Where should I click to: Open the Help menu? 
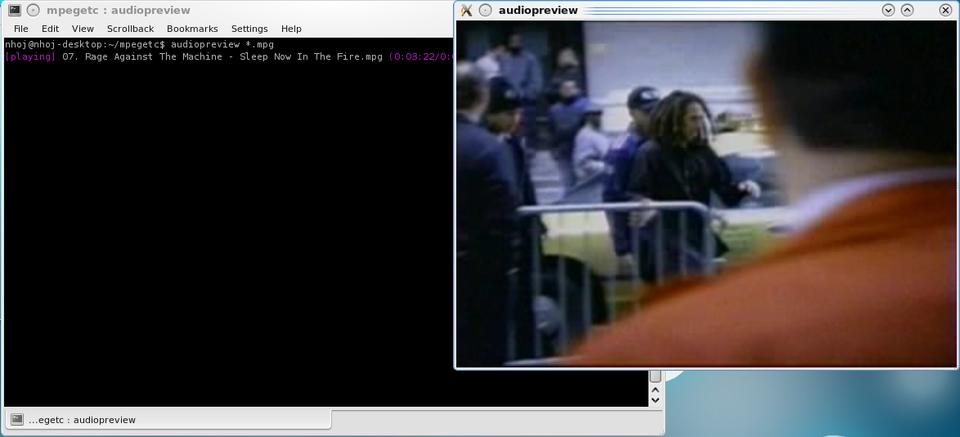tap(291, 29)
